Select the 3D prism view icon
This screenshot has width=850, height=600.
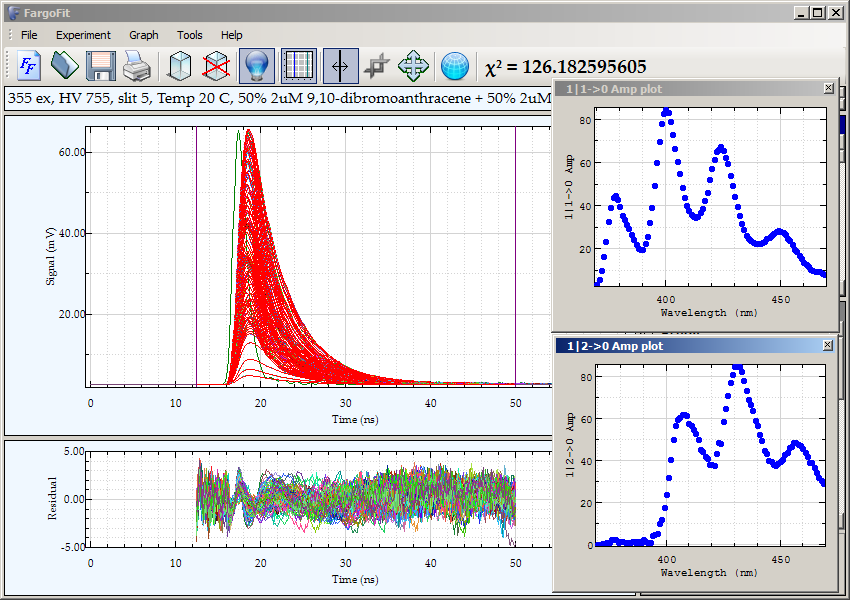pos(180,65)
